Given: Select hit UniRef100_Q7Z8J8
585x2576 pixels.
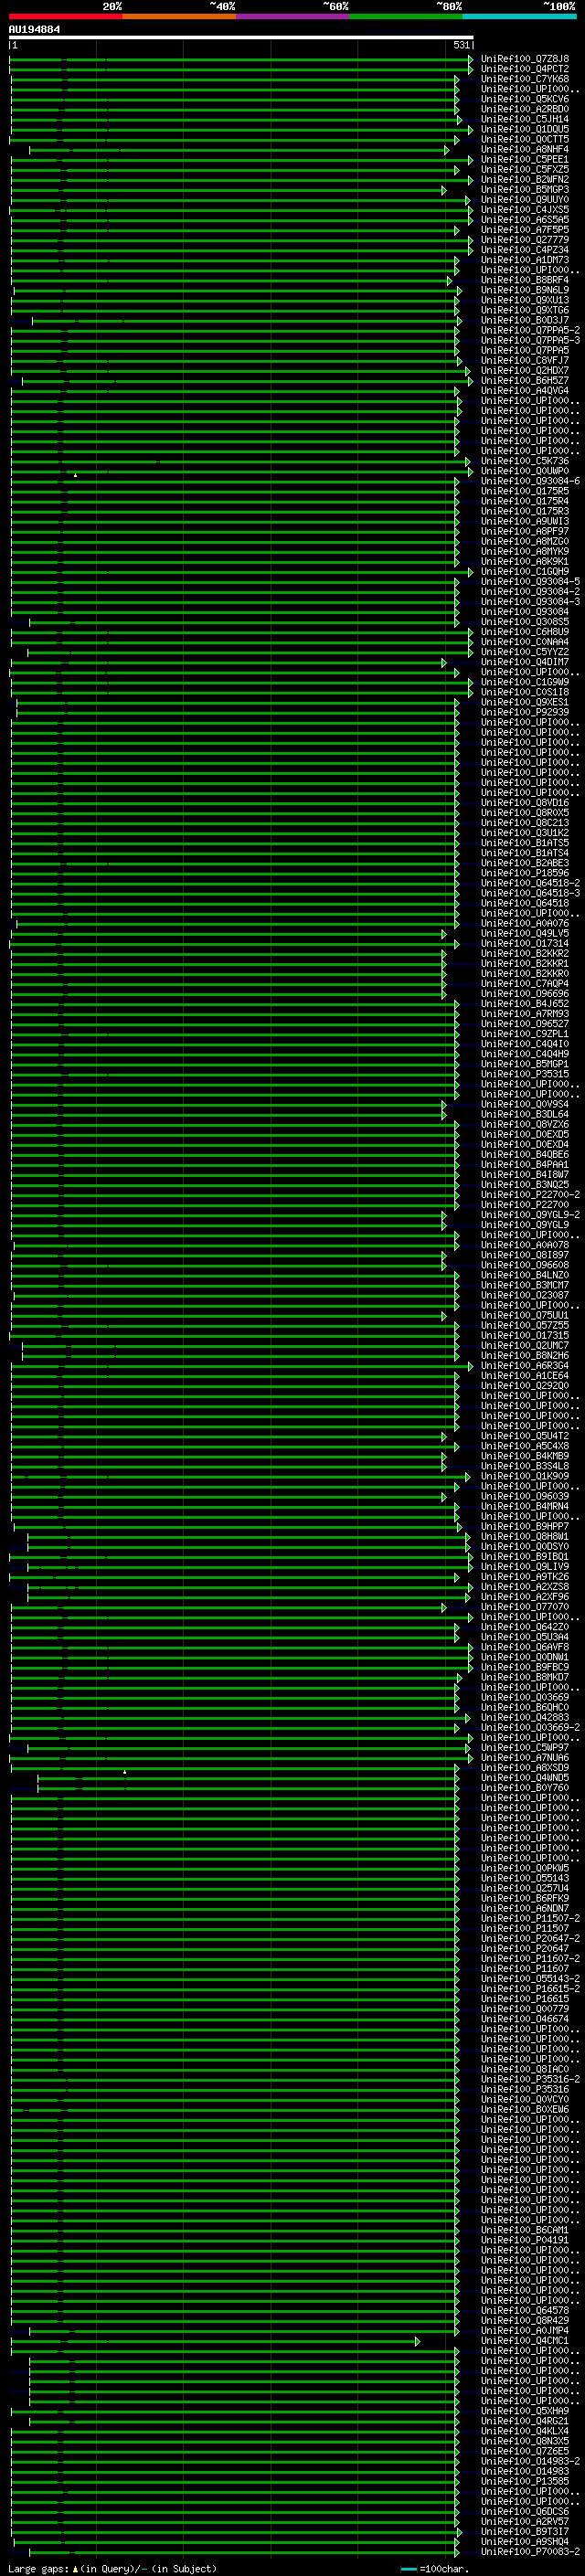Looking at the screenshot, I should pyautogui.click(x=525, y=59).
